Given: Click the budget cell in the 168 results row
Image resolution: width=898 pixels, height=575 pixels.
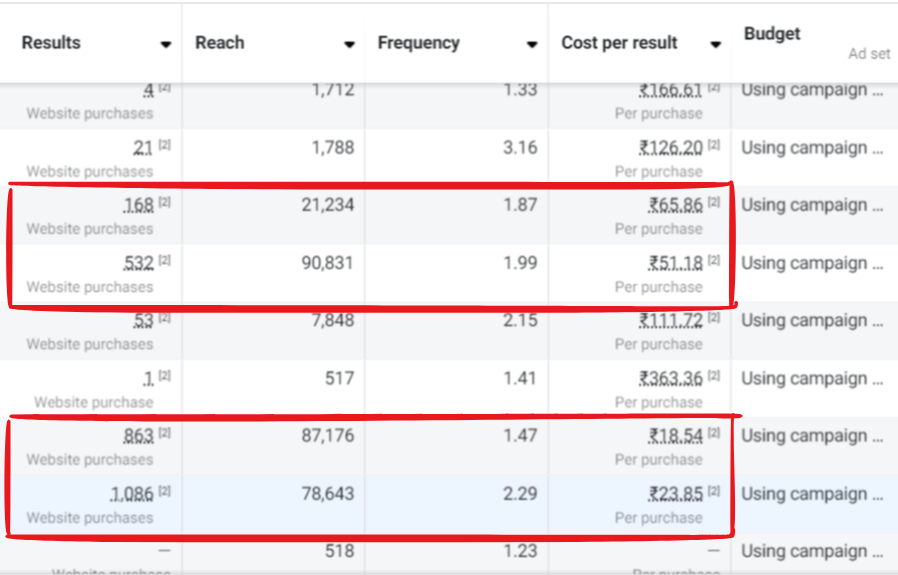Looking at the screenshot, I should pyautogui.click(x=812, y=205).
